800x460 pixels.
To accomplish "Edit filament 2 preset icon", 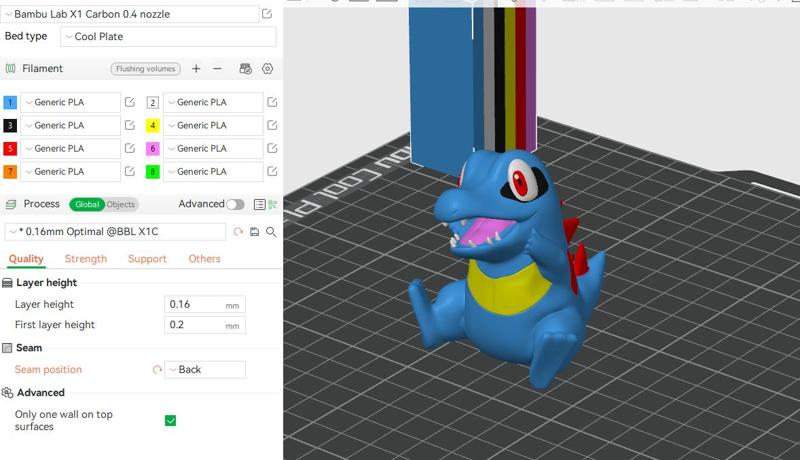I will tap(272, 102).
